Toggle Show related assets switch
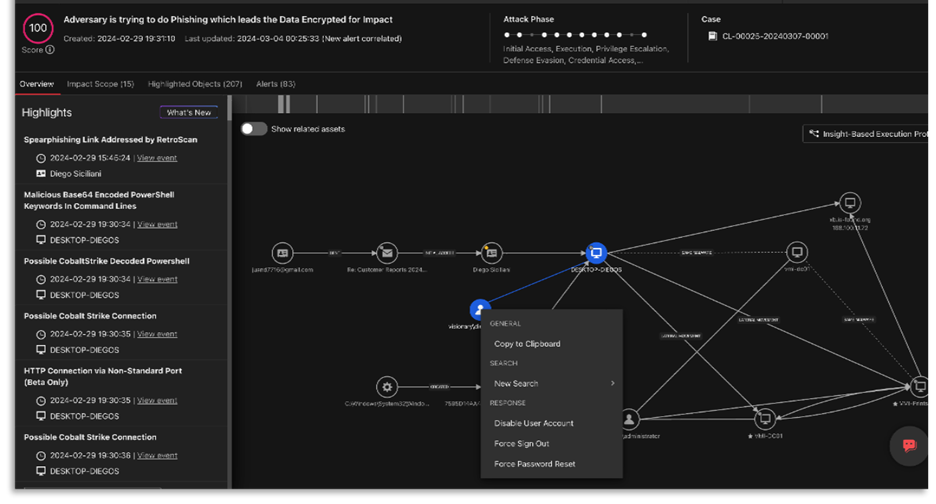The width and height of the screenshot is (936, 504). click(254, 129)
